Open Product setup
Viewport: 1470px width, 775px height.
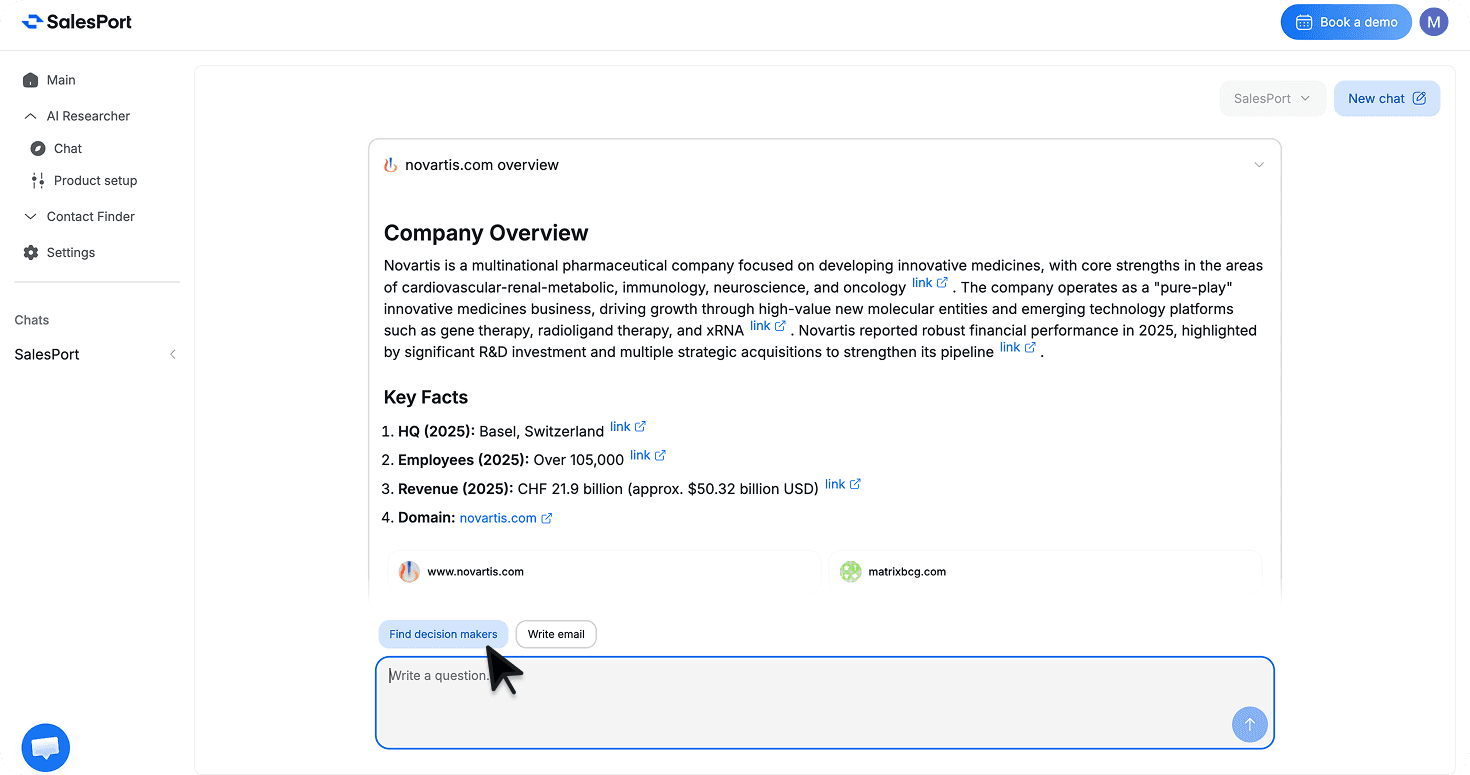point(95,181)
